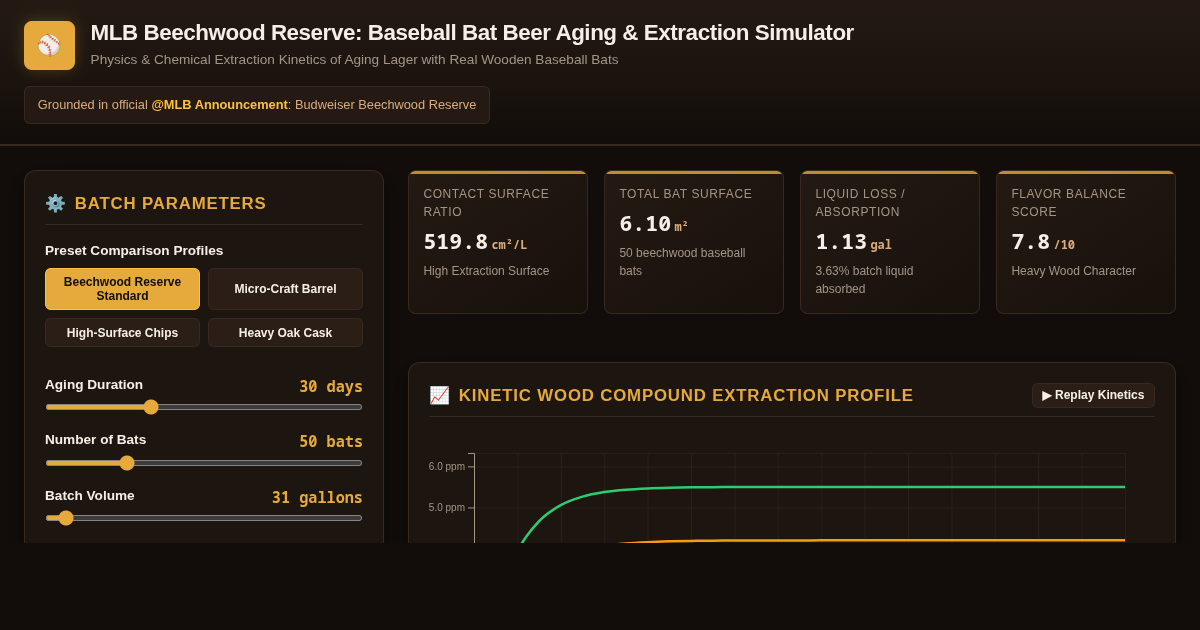Click the '519.8' contact ratio value
Image resolution: width=1200 pixels, height=630 pixels.
tap(455, 242)
